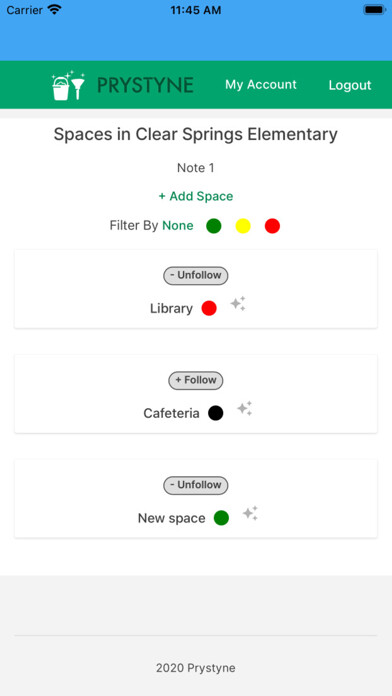This screenshot has width=392, height=696.
Task: Click the black status dot next to Cafeteria
Action: (216, 413)
